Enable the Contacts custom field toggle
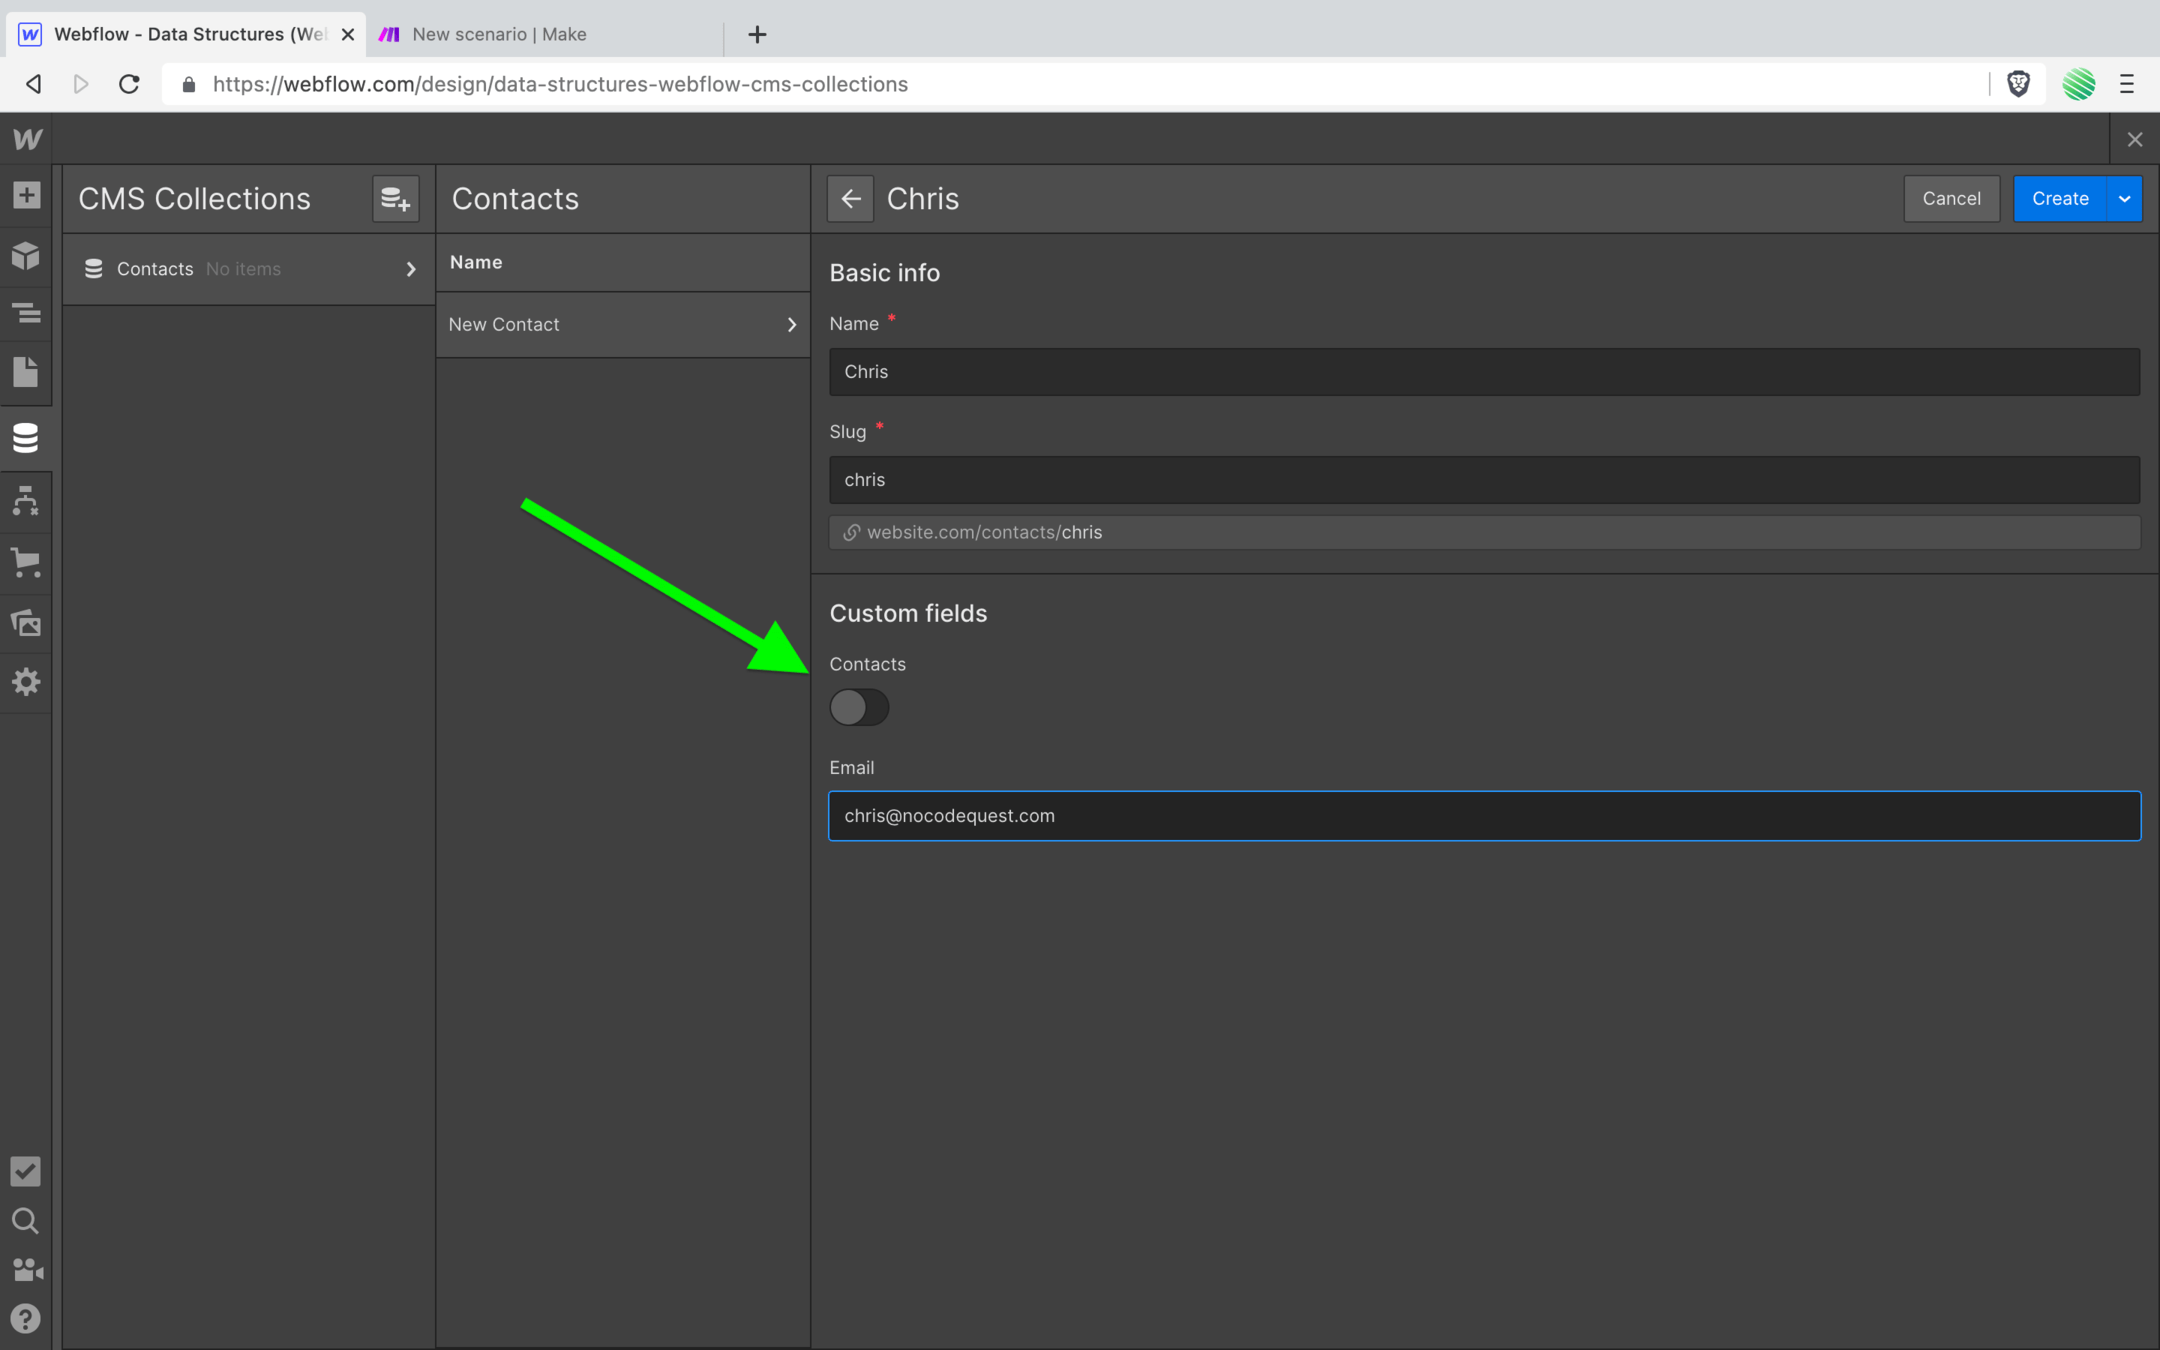This screenshot has width=2160, height=1350. [x=859, y=707]
